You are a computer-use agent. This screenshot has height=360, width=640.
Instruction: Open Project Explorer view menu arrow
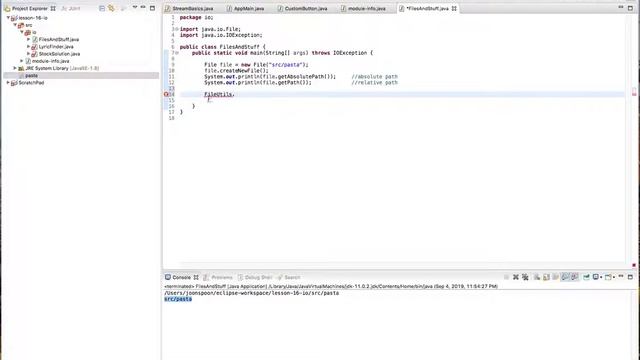[135, 8]
